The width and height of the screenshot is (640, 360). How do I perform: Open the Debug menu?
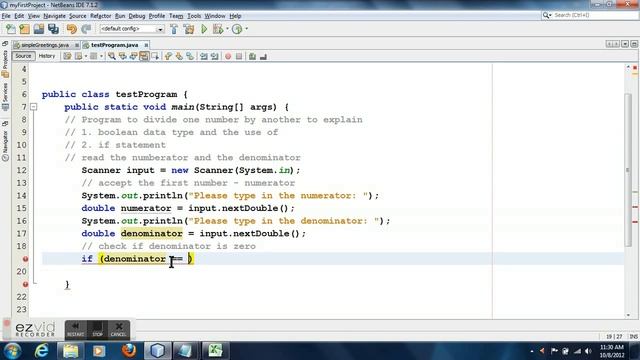[x=137, y=16]
